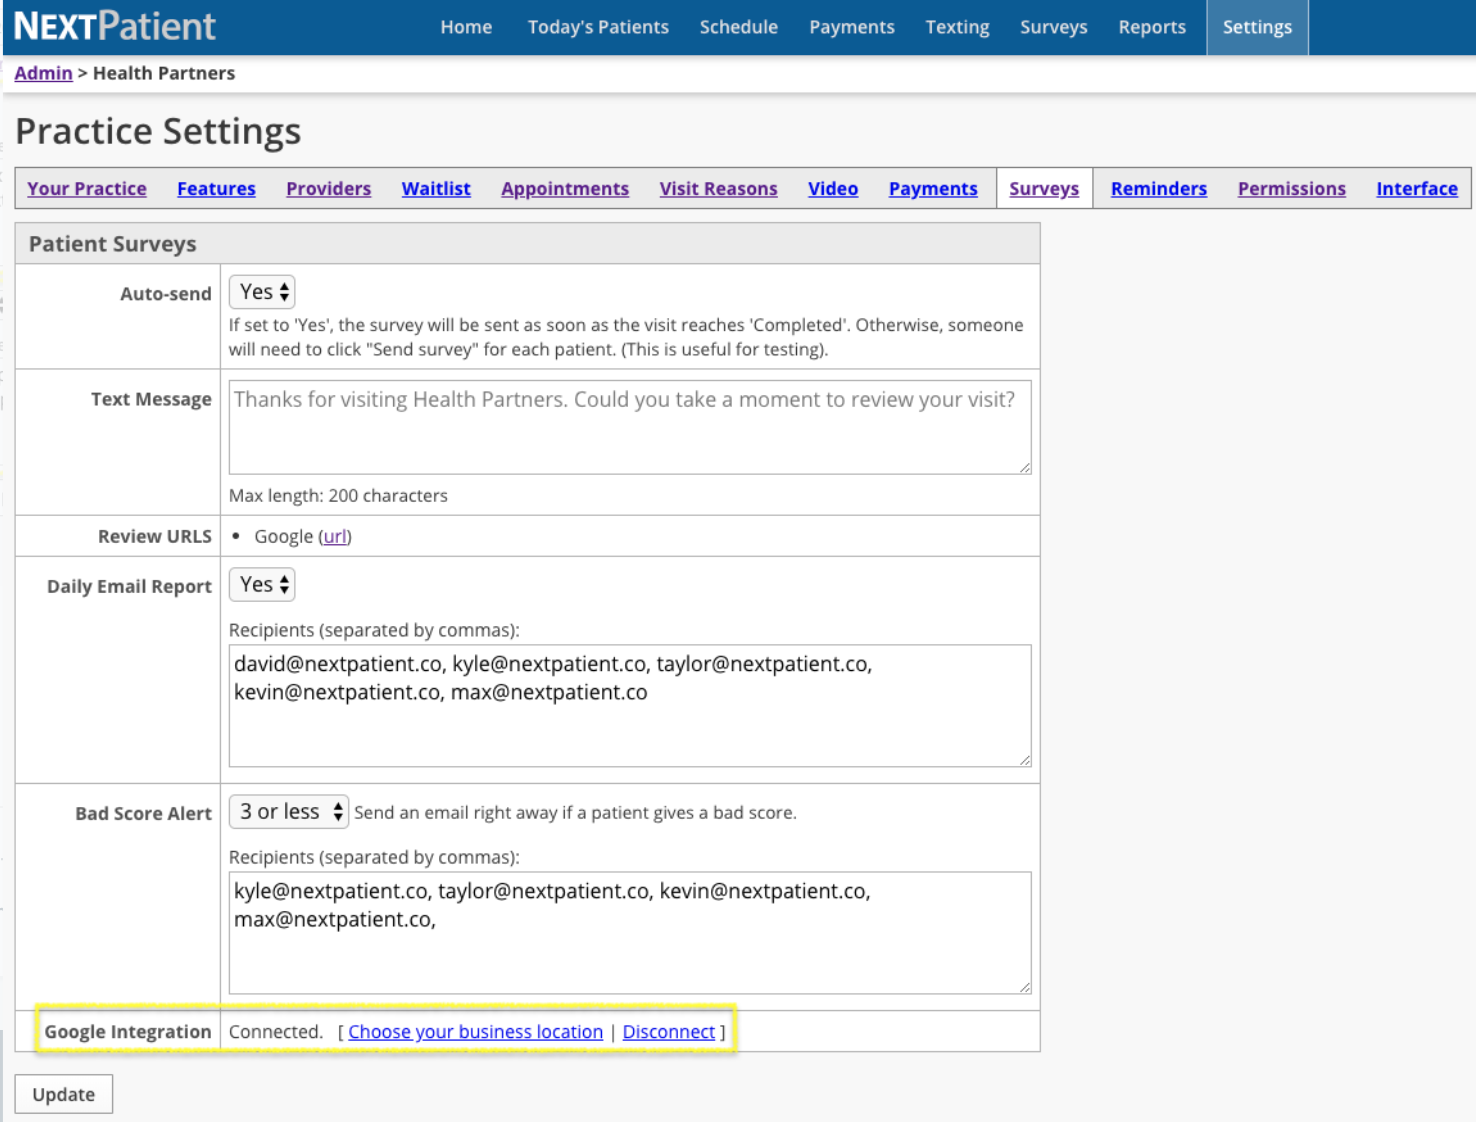Select the Surveys settings tab
The image size is (1476, 1122).
[1044, 188]
